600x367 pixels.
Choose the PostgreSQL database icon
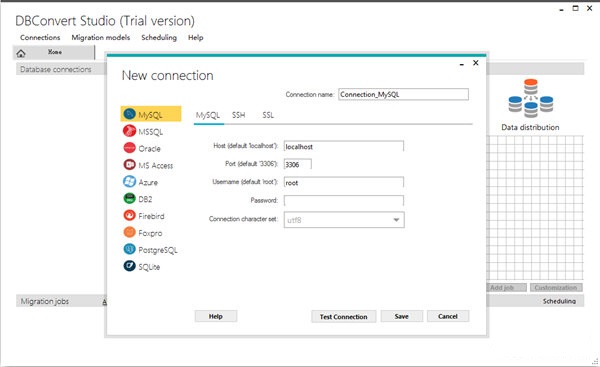pos(129,249)
